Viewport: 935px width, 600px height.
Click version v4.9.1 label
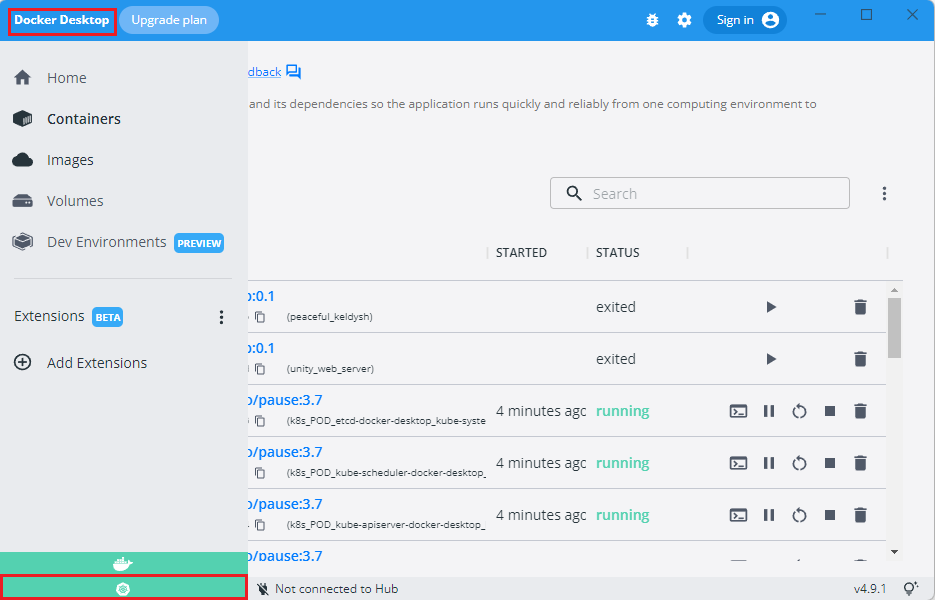870,589
